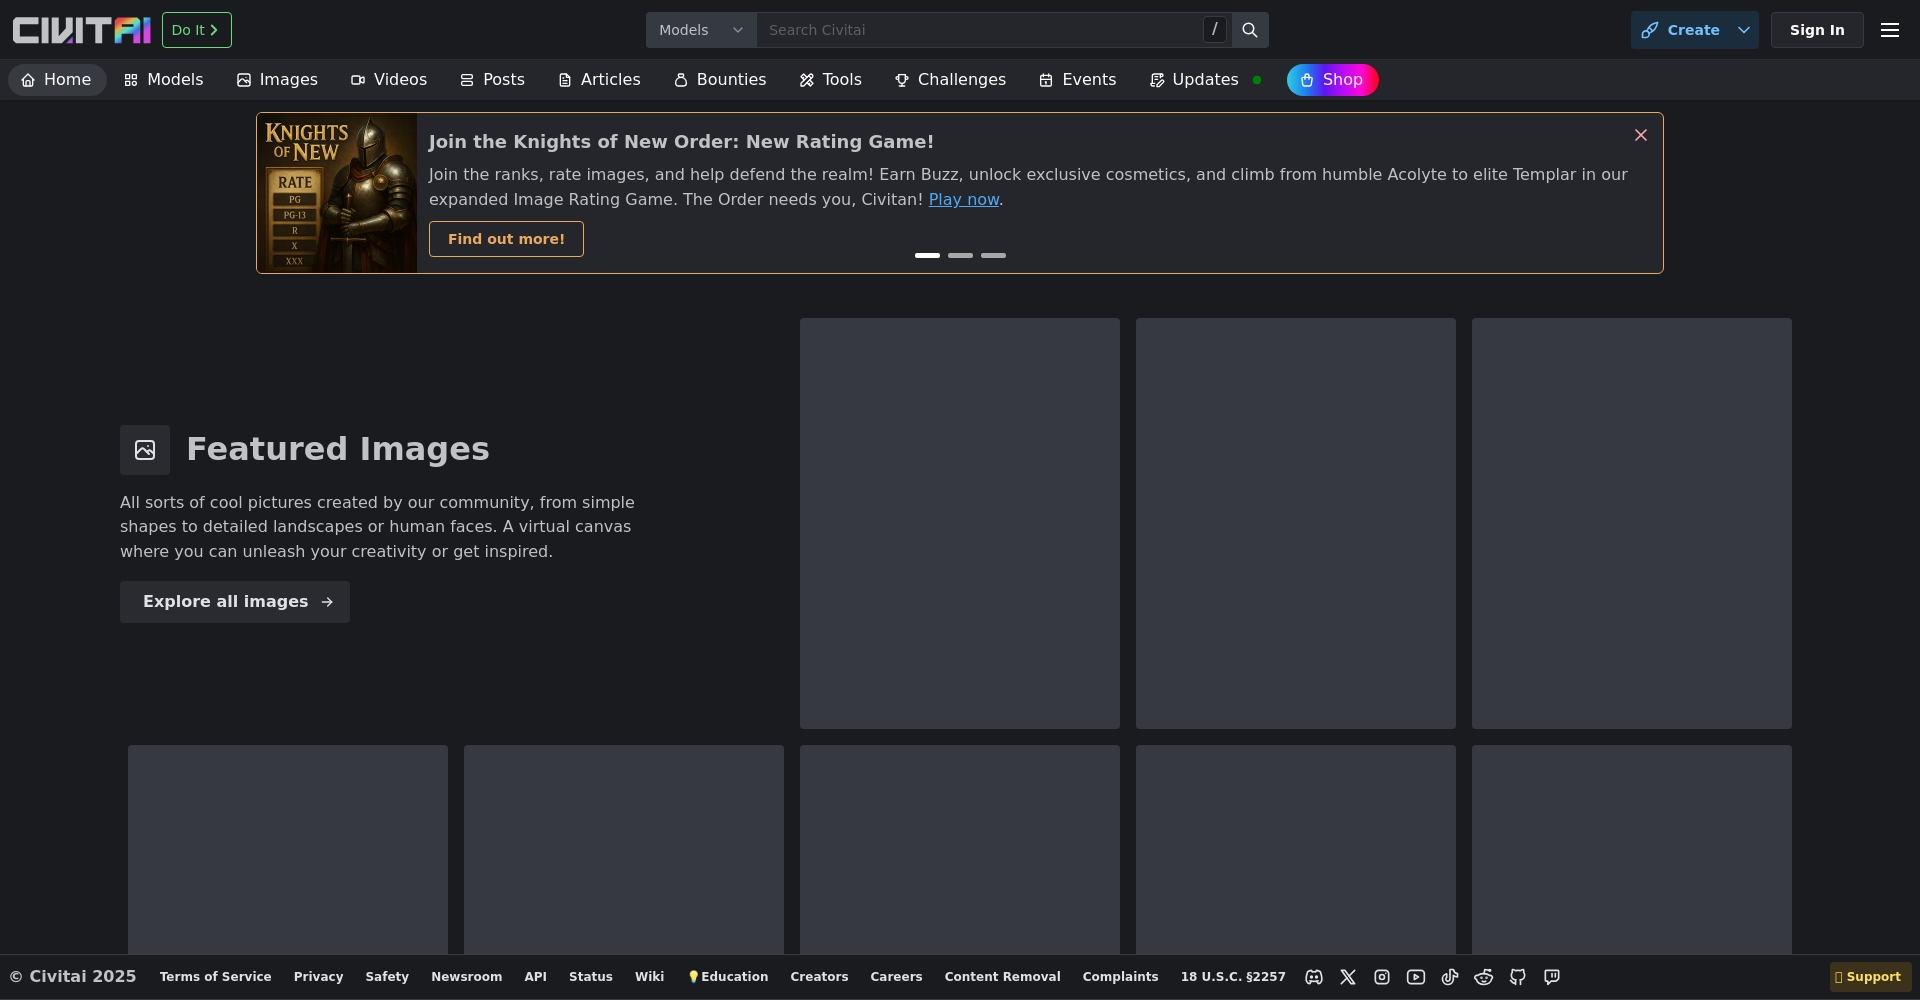
Task: Open Civitai GitHub page
Action: (1518, 977)
